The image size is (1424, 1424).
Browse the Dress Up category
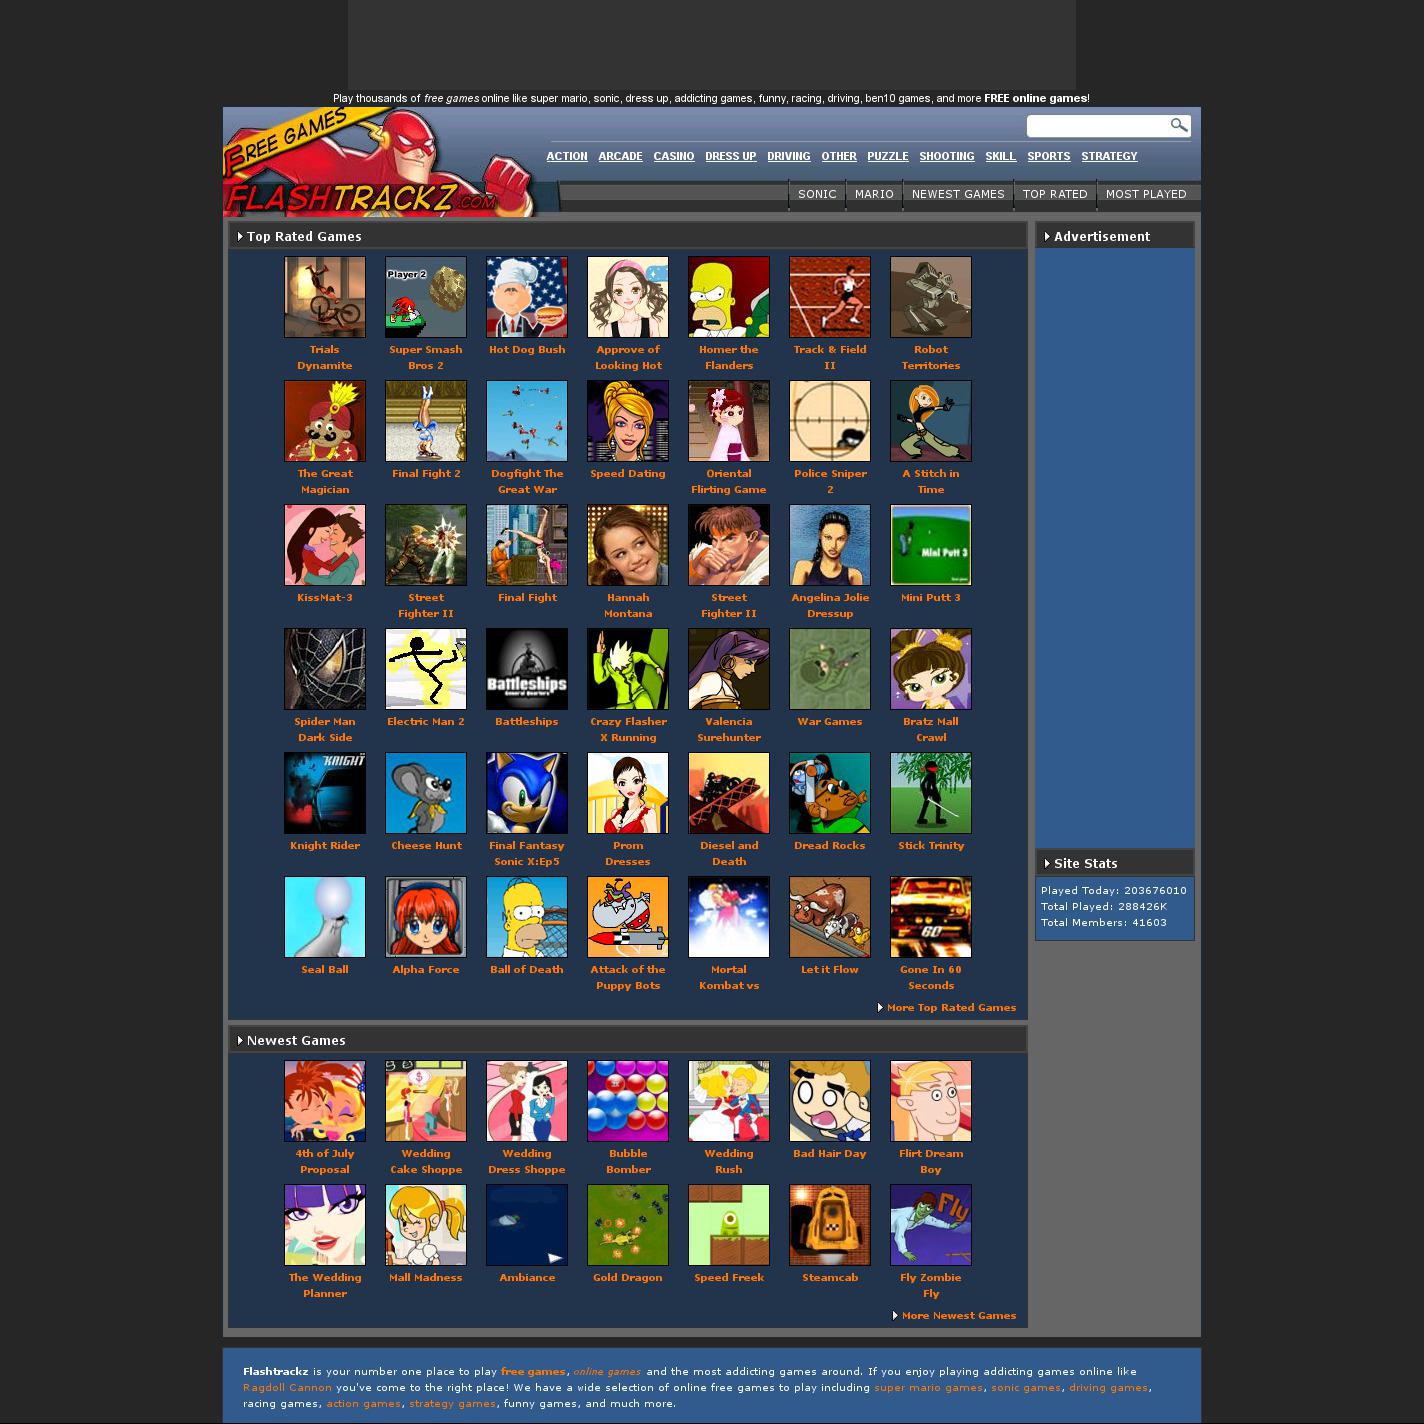click(731, 156)
